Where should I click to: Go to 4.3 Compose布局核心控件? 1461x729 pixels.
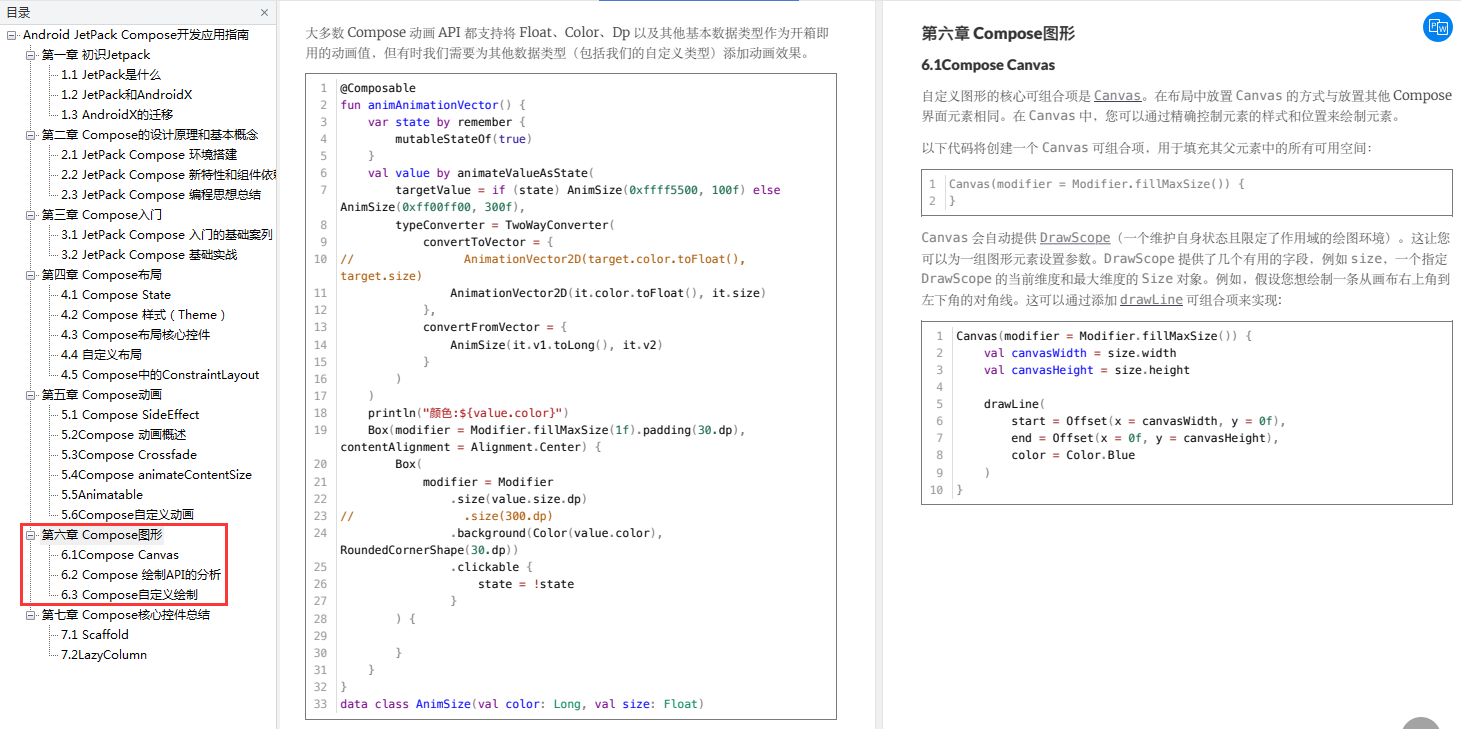pyautogui.click(x=136, y=335)
